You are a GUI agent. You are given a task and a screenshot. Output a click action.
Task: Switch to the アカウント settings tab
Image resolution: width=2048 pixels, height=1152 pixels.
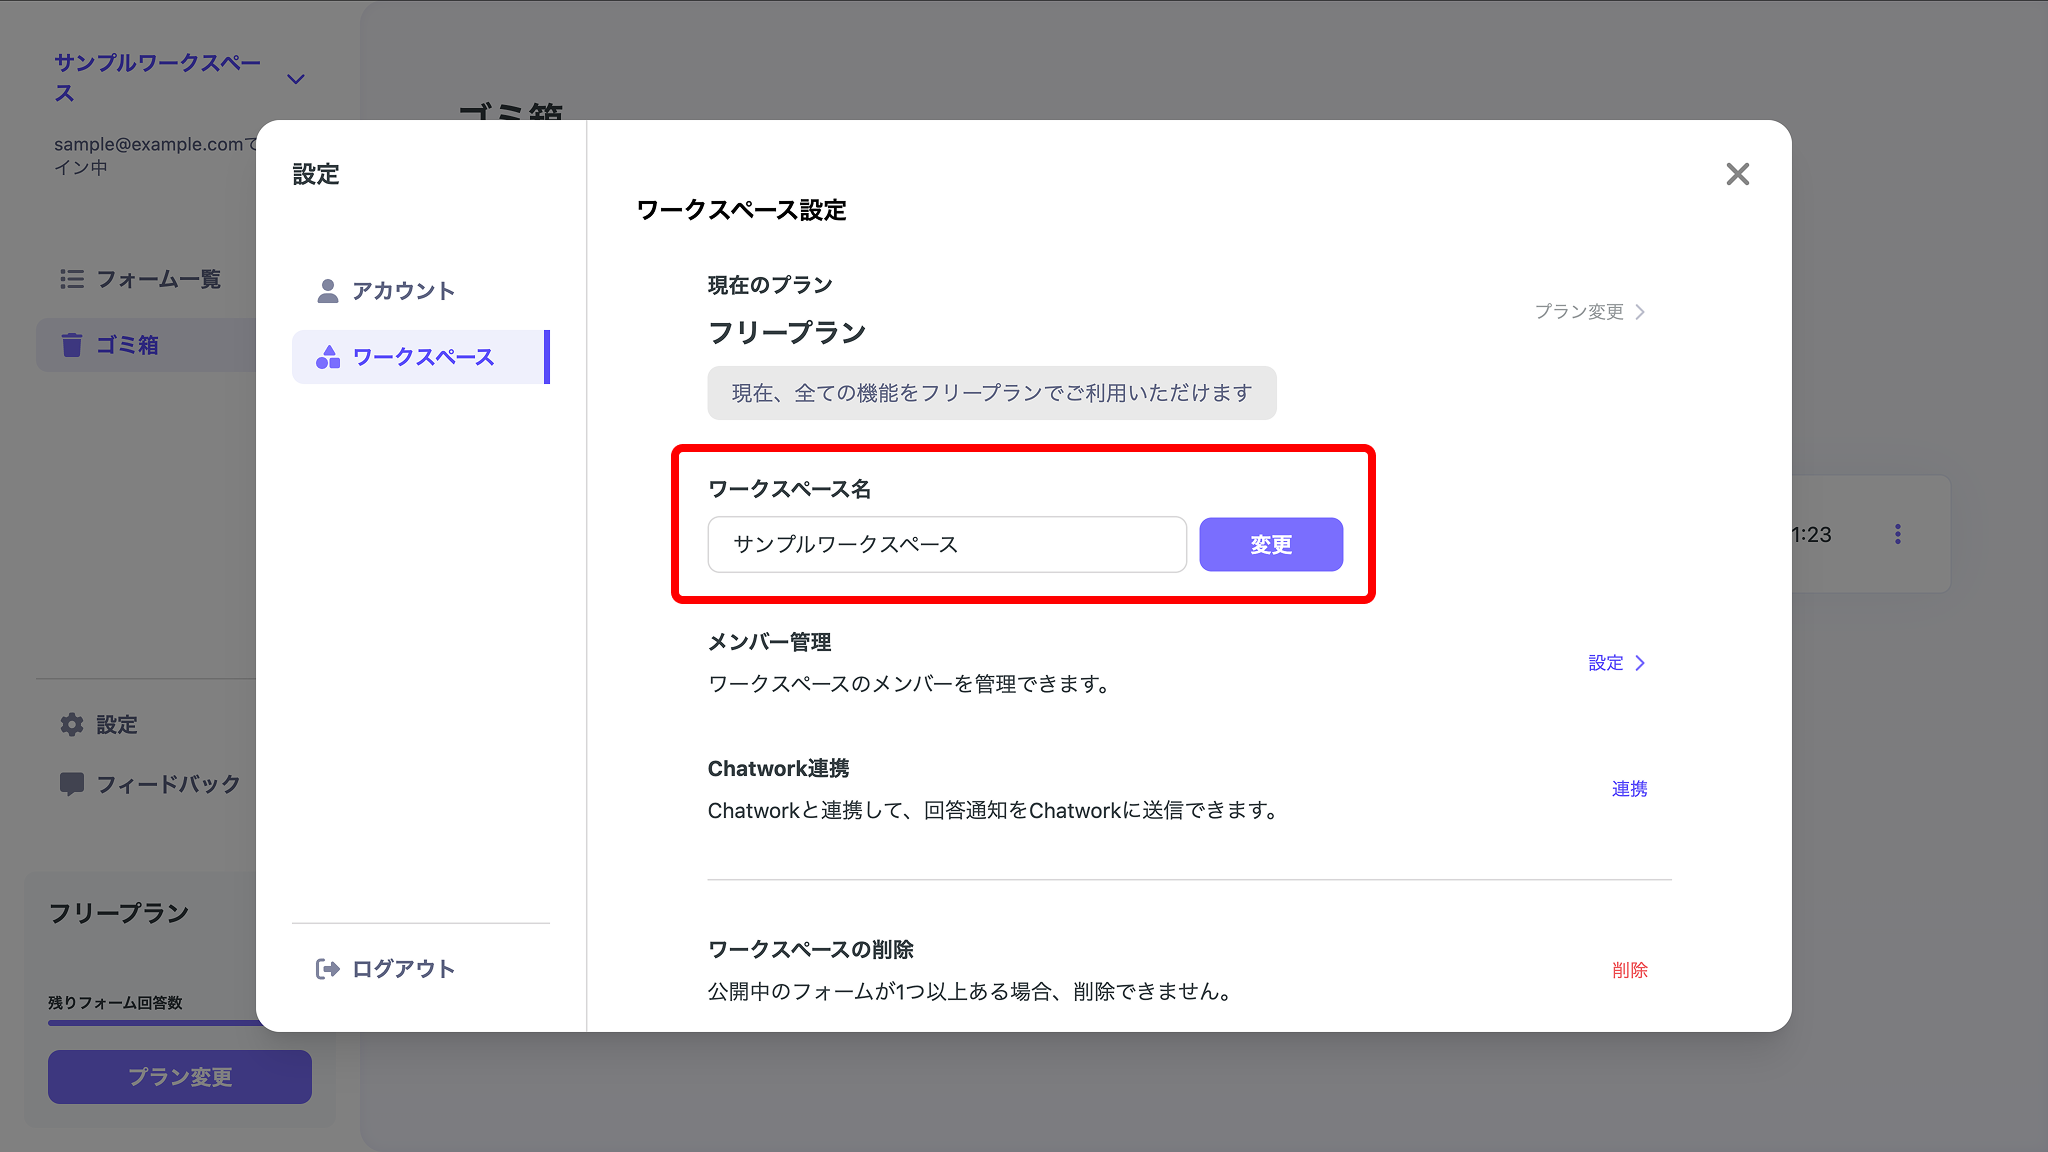(x=402, y=289)
